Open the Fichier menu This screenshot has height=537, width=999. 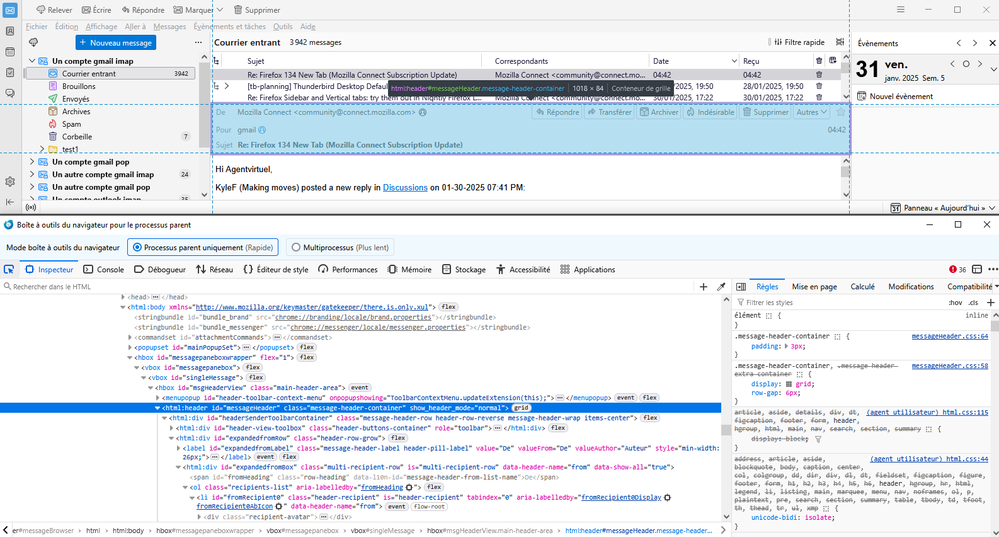tap(36, 27)
